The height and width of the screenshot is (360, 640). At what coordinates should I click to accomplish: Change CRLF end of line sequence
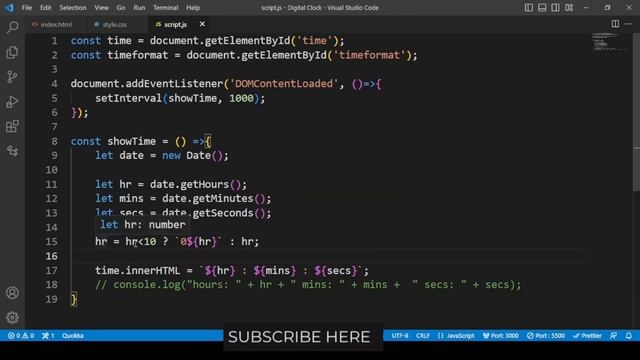(x=422, y=336)
